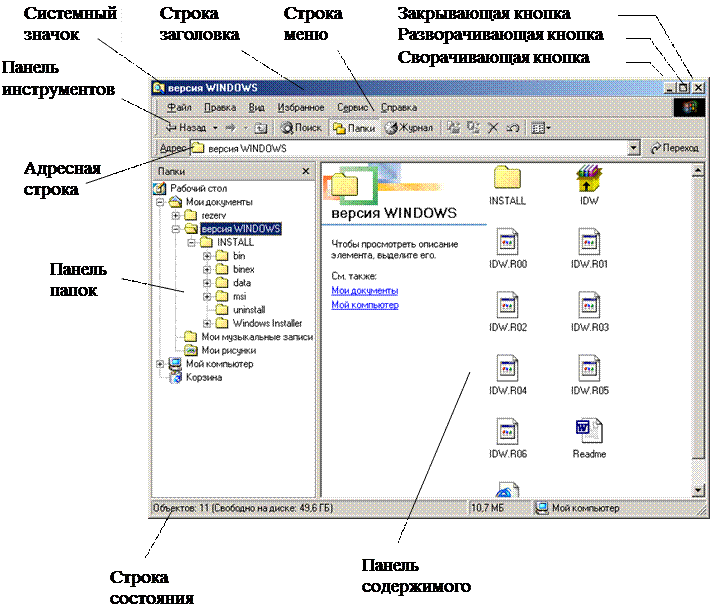Screen dimensions: 710x616
Task: Click the Forward arrow toolbar icon
Action: tap(230, 128)
